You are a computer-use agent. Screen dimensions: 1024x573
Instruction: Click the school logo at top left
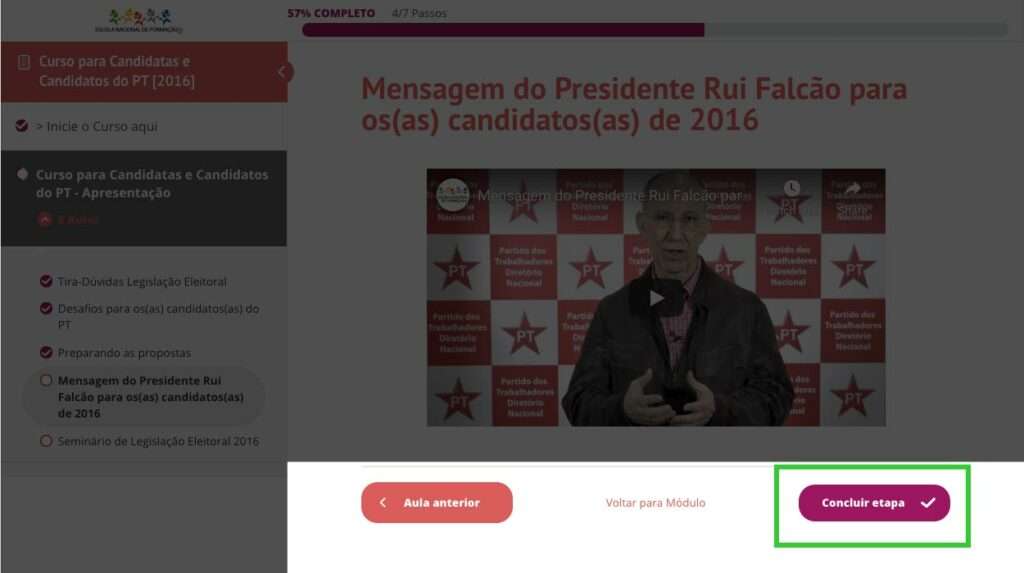pos(138,20)
